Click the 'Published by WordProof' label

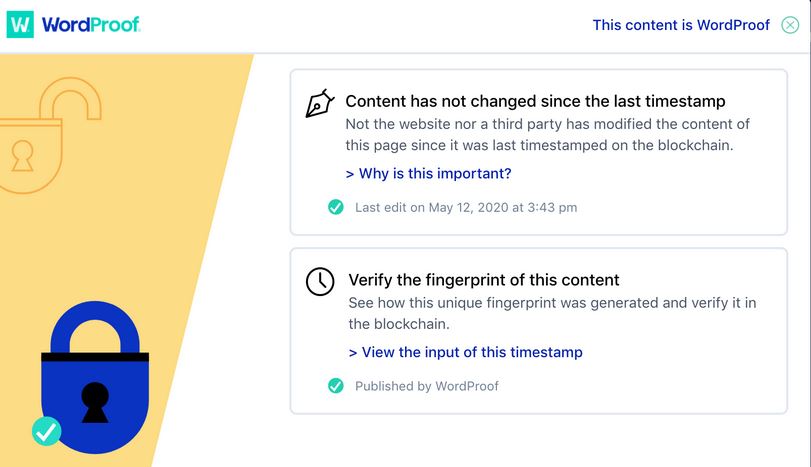tap(427, 386)
